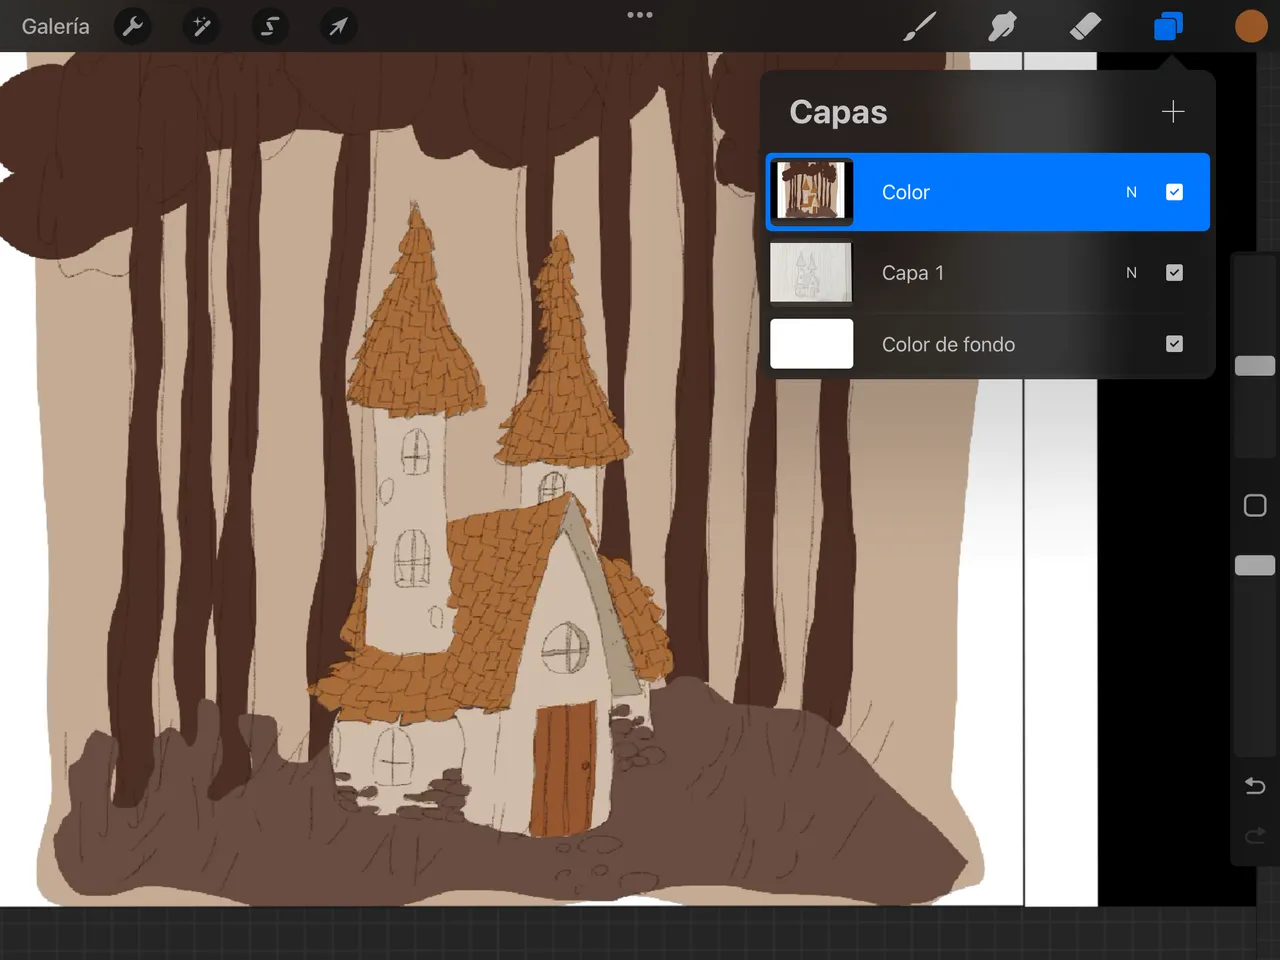Open the Actions wrench menu
Viewport: 1280px width, 960px height.
[x=132, y=26]
